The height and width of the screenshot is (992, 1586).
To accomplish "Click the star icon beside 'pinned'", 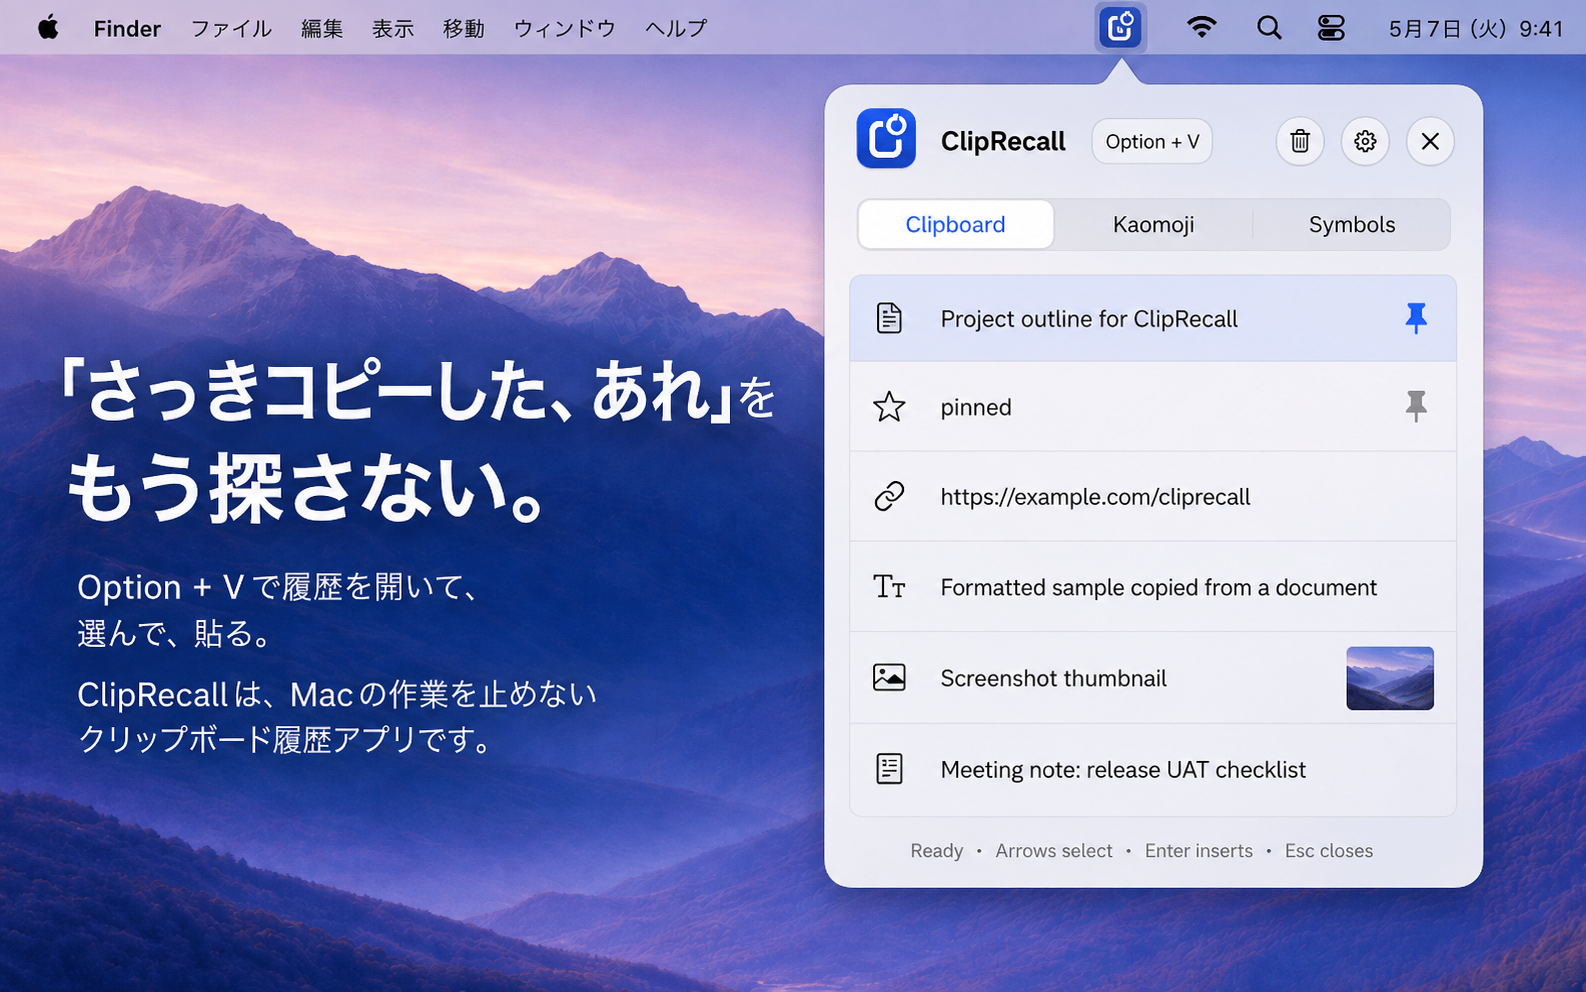I will 889,406.
